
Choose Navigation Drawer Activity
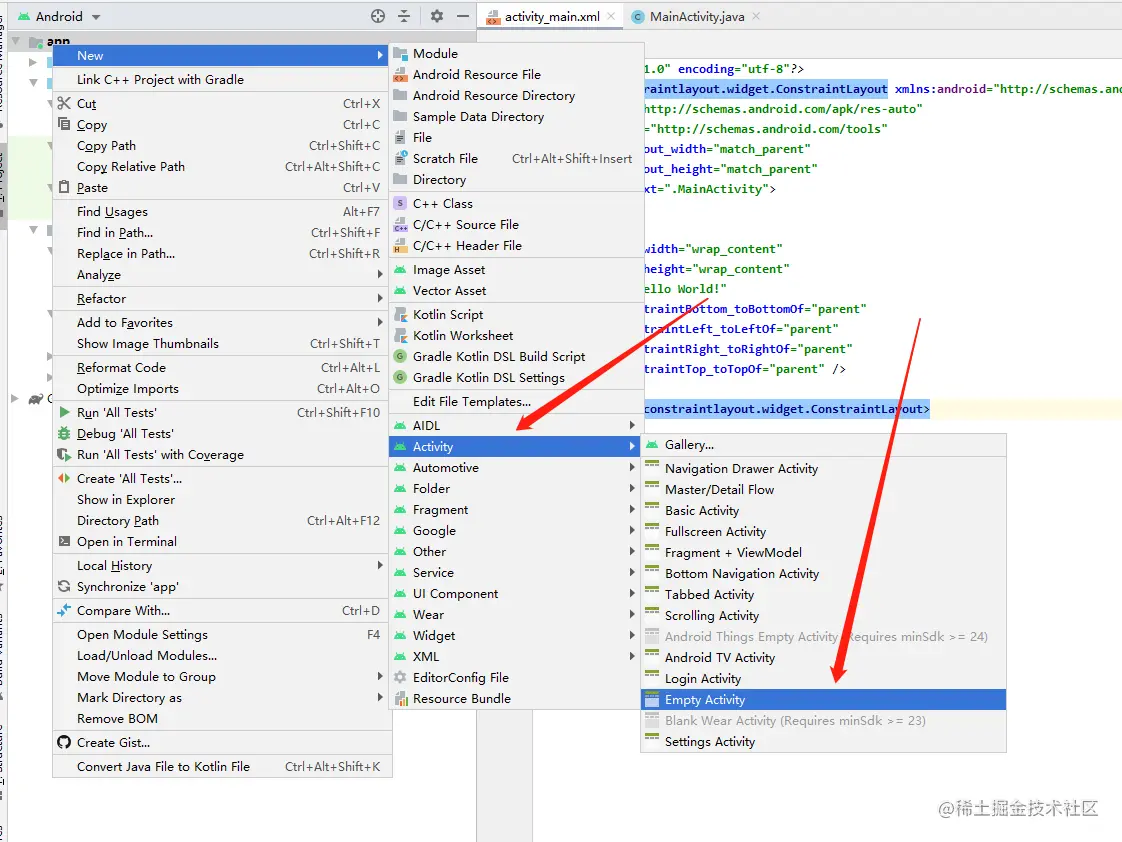pyautogui.click(x=824, y=469)
